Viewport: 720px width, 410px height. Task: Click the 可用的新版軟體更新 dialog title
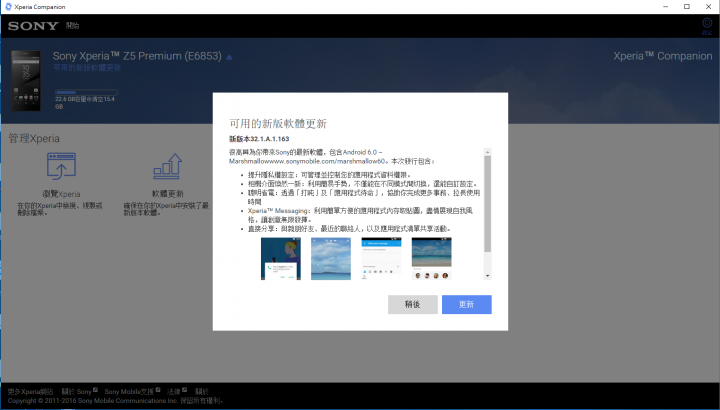point(278,124)
